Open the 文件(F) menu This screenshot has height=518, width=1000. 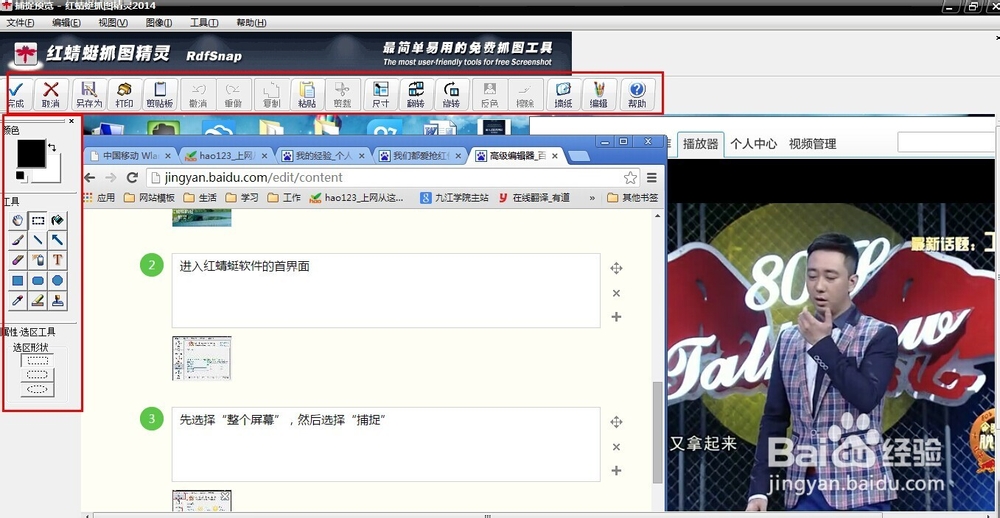20,23
